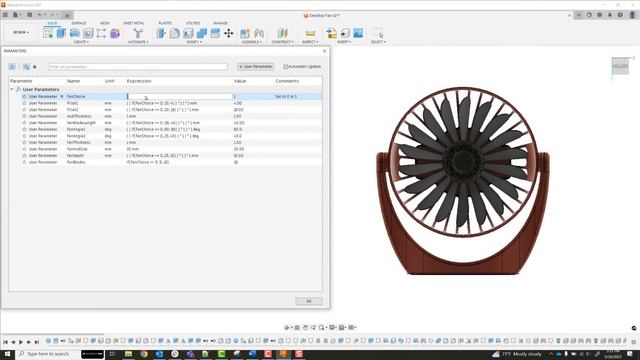Toggle the Automatic Update checkbox
The width and height of the screenshot is (640, 360).
(x=286, y=67)
